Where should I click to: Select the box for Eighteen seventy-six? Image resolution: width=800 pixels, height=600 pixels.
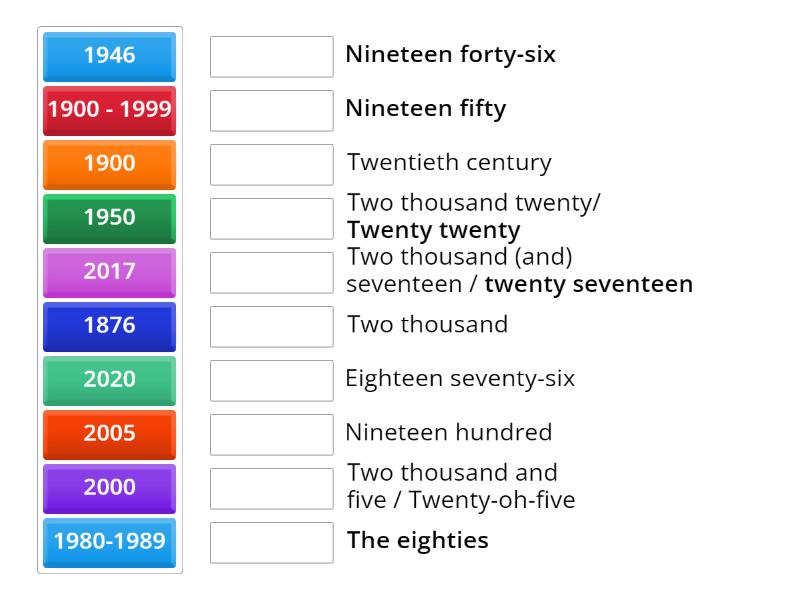pos(271,381)
